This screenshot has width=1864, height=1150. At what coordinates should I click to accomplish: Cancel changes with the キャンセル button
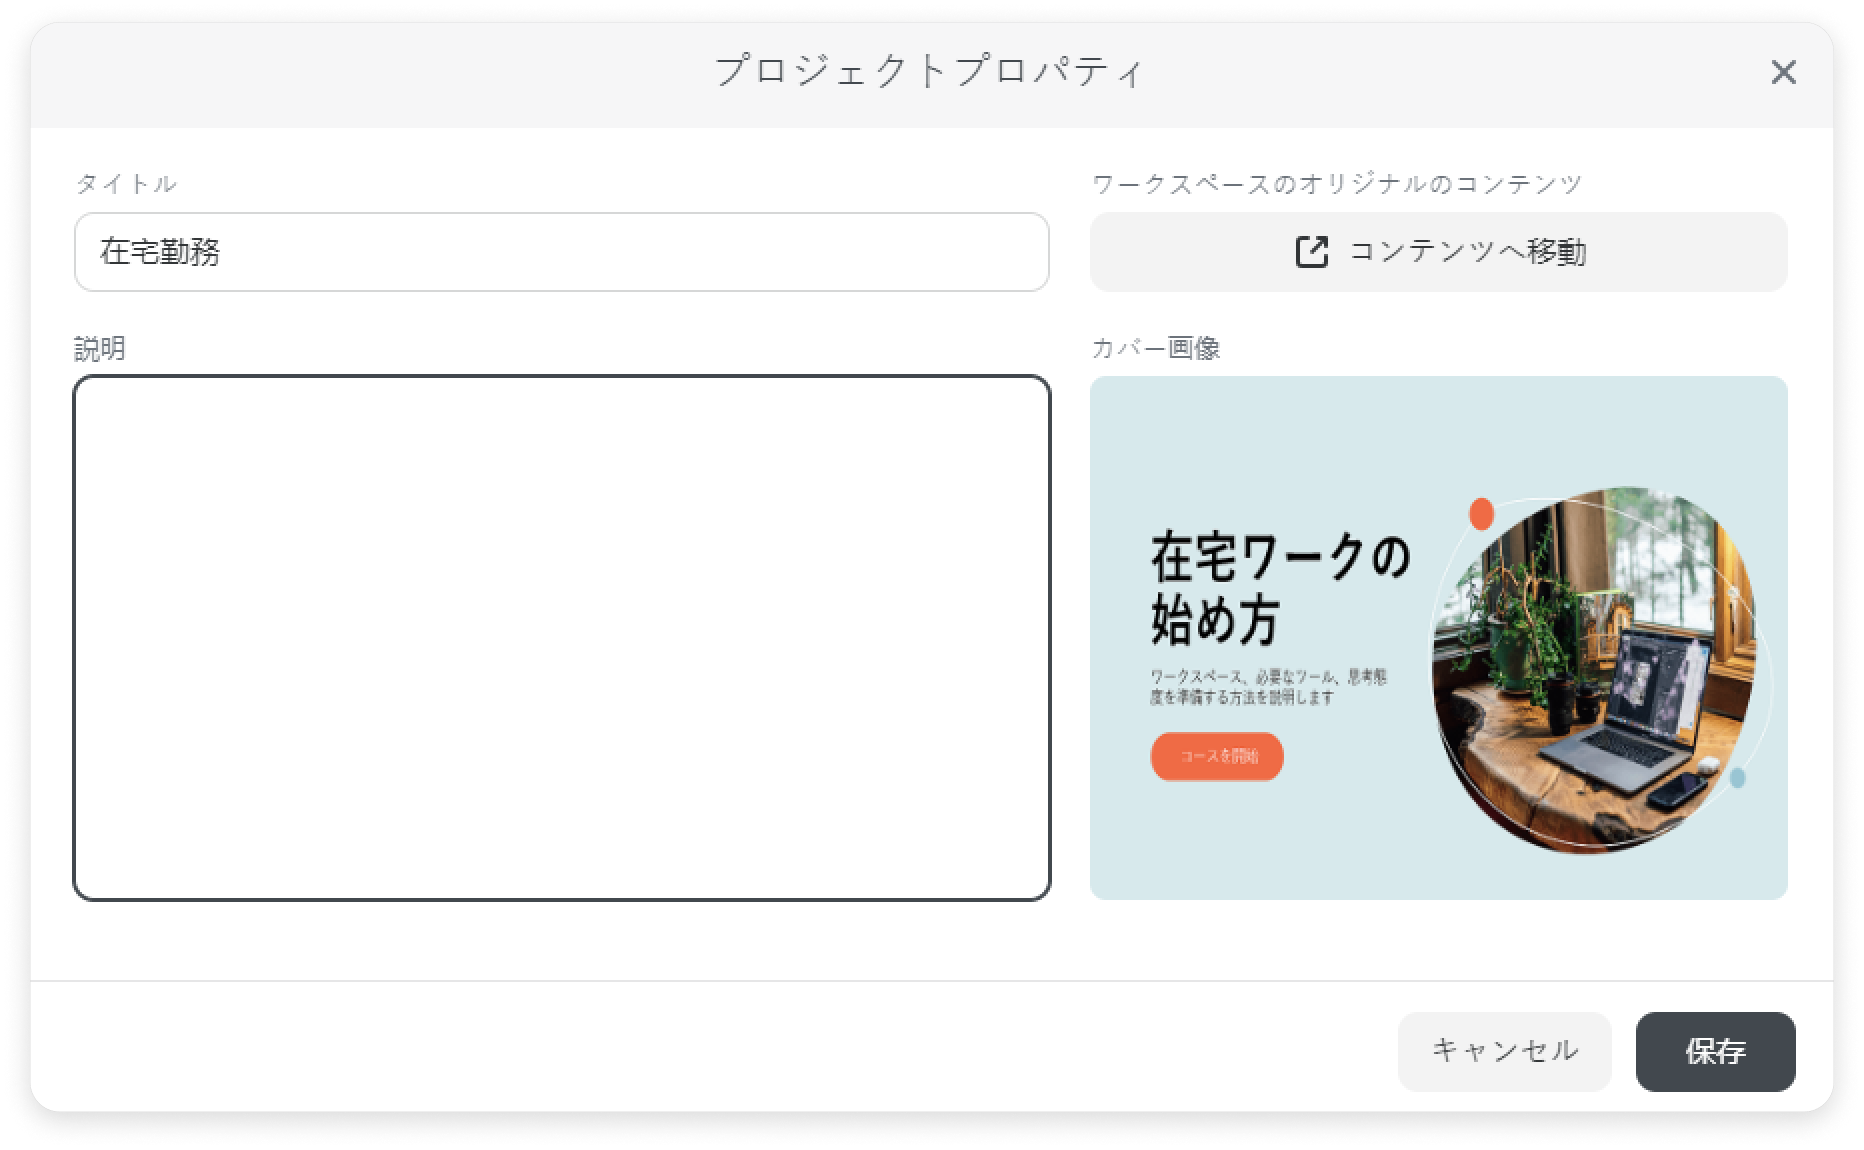point(1504,1051)
